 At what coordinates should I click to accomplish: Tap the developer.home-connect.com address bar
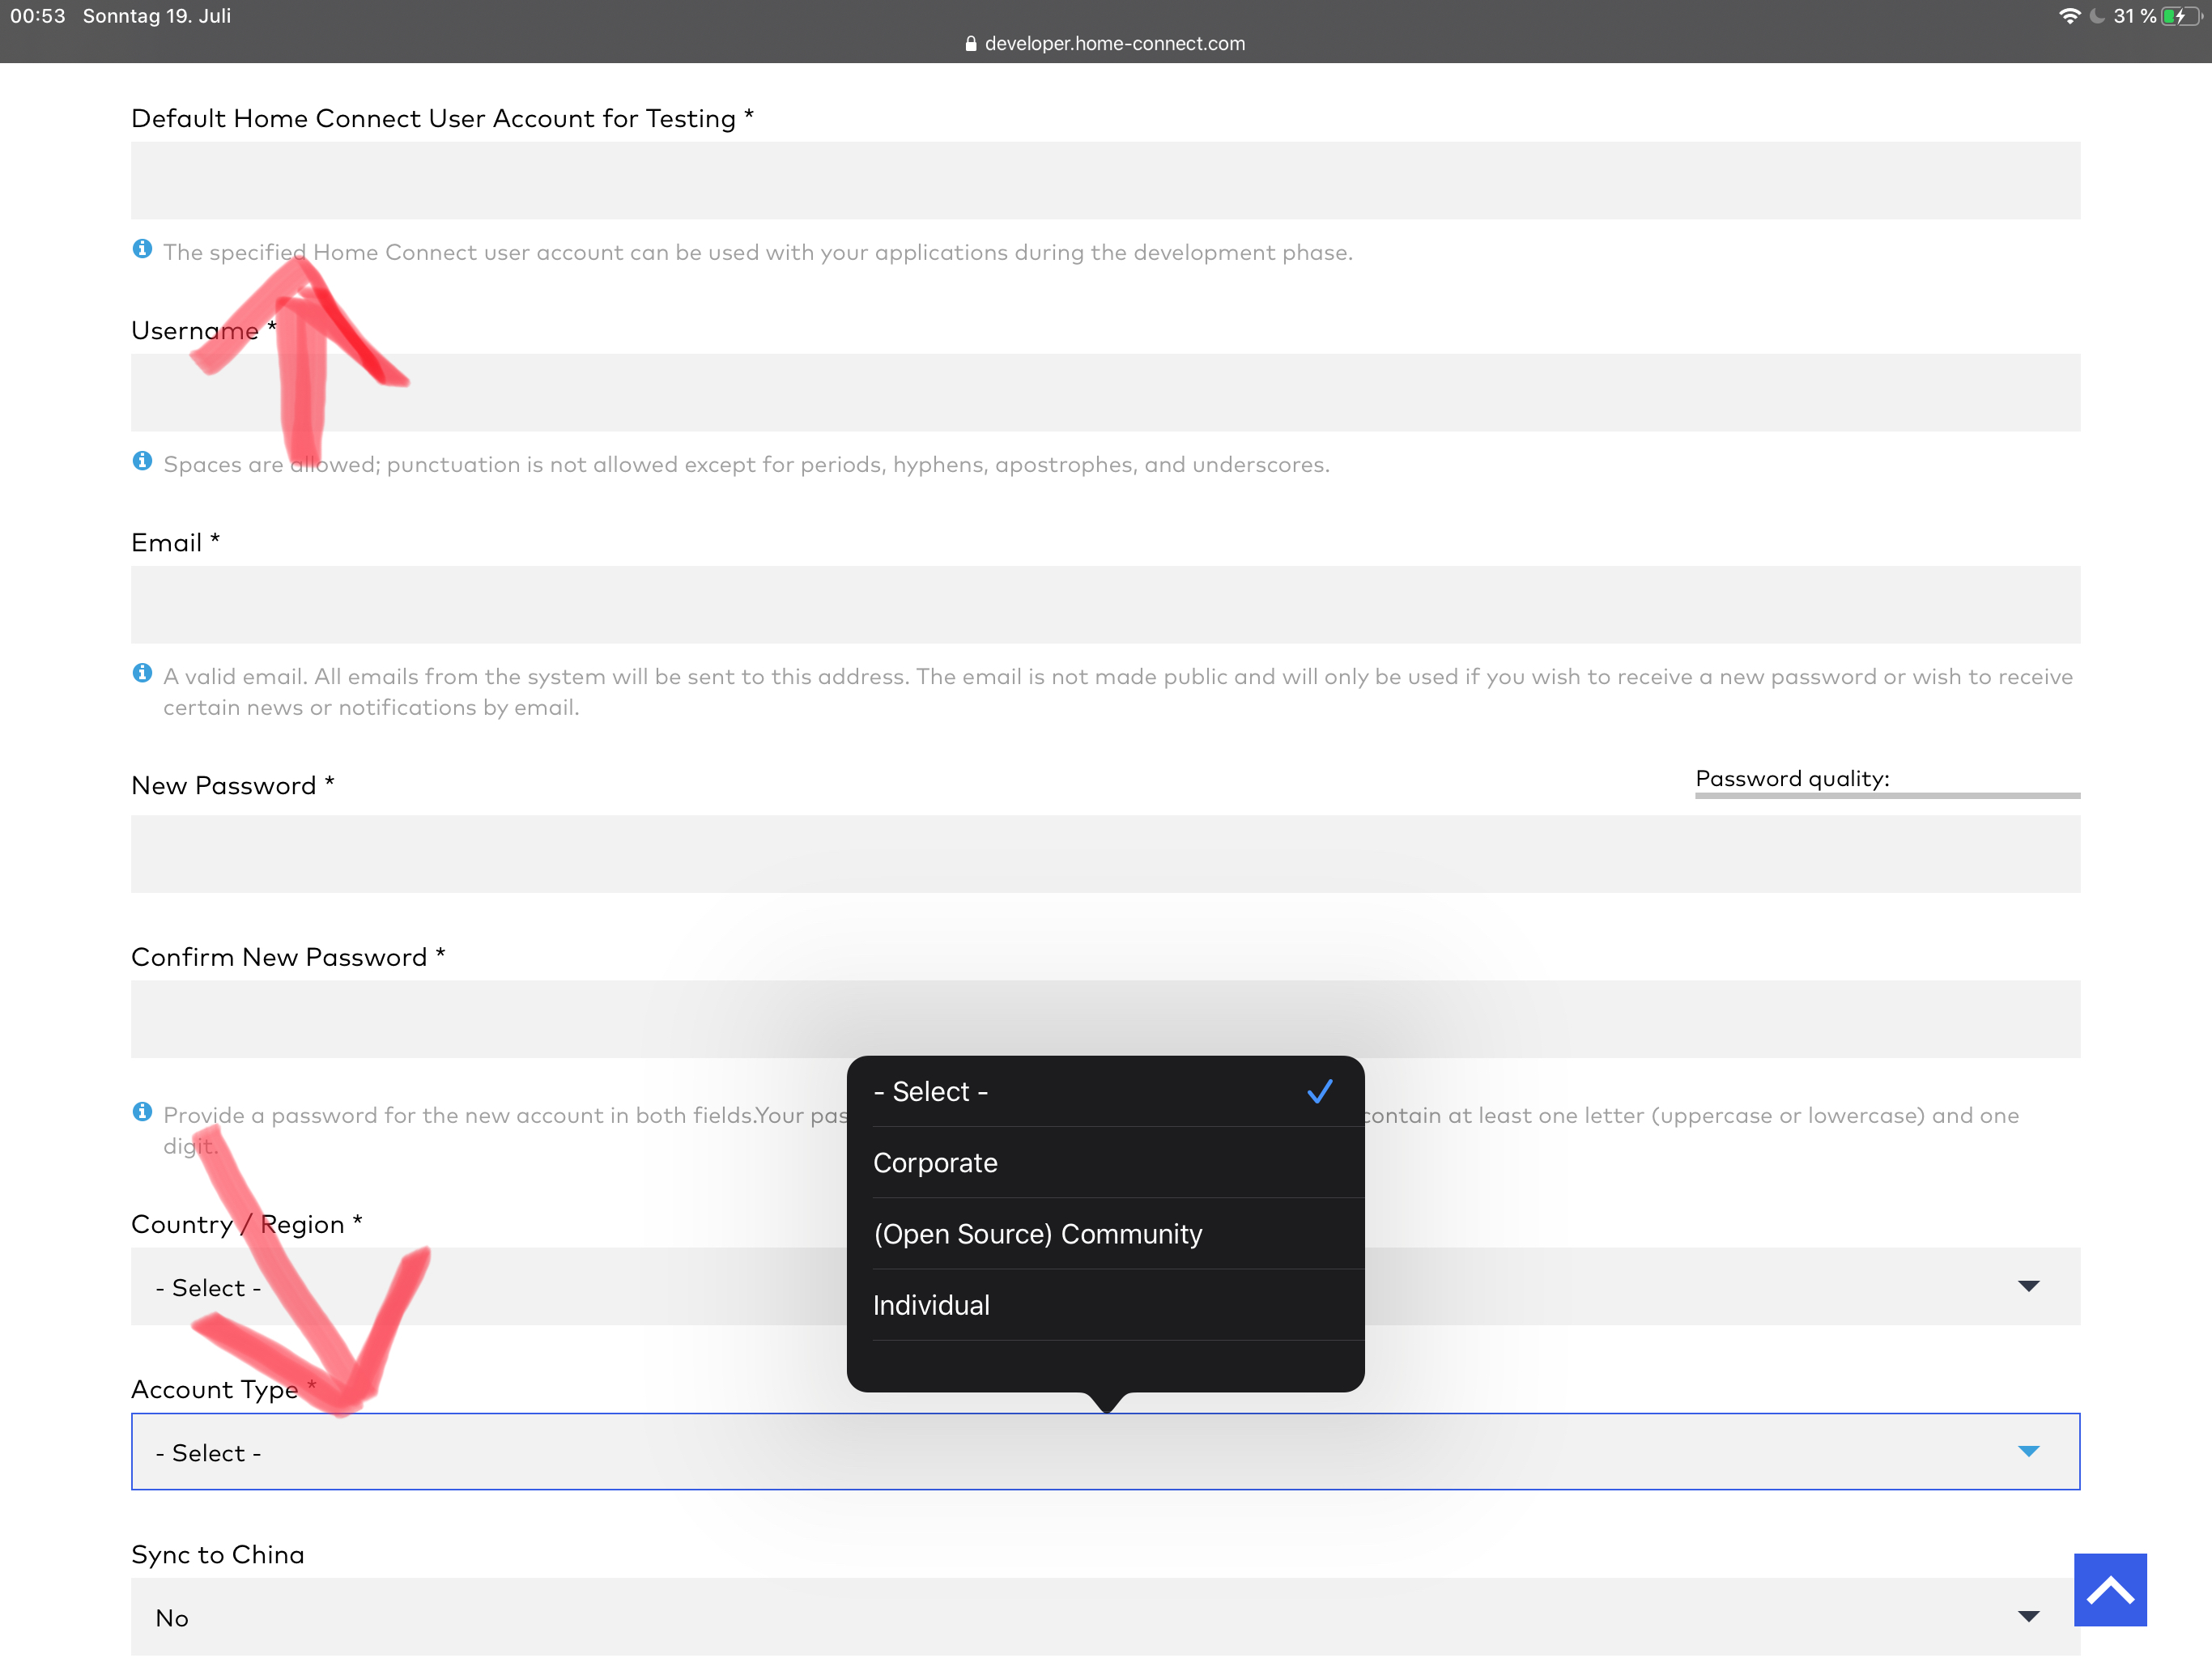[1114, 44]
